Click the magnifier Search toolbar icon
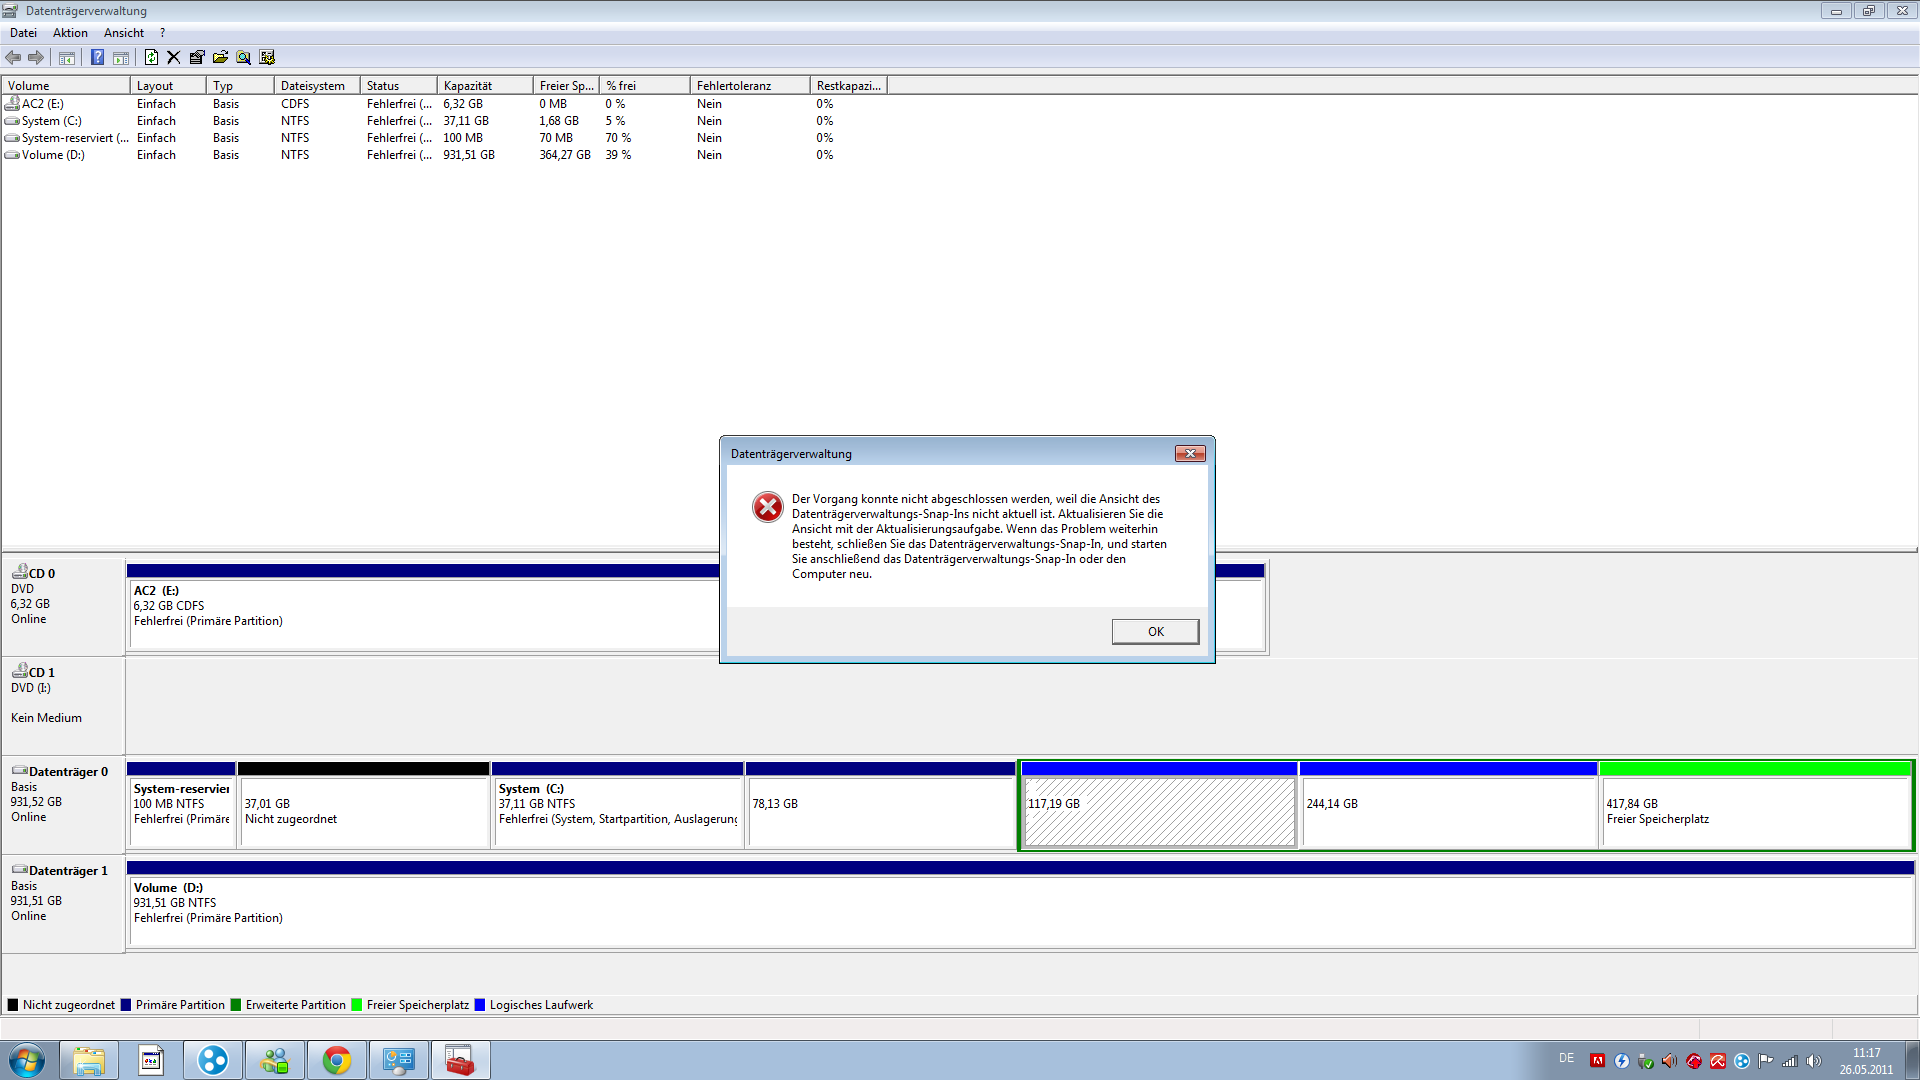Image resolution: width=1920 pixels, height=1080 pixels. click(243, 58)
